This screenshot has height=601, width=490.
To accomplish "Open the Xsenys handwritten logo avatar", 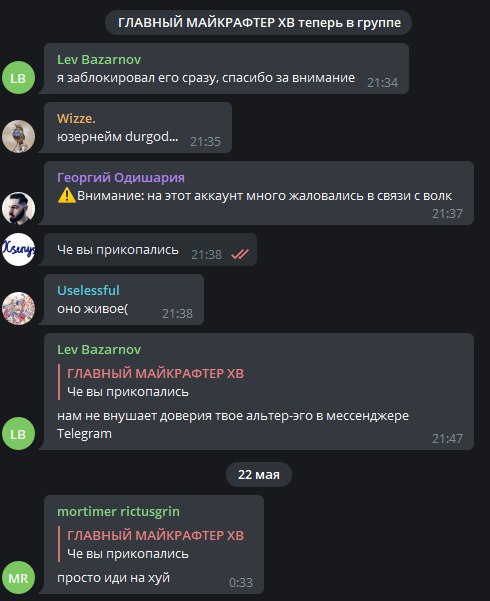I will point(18,250).
